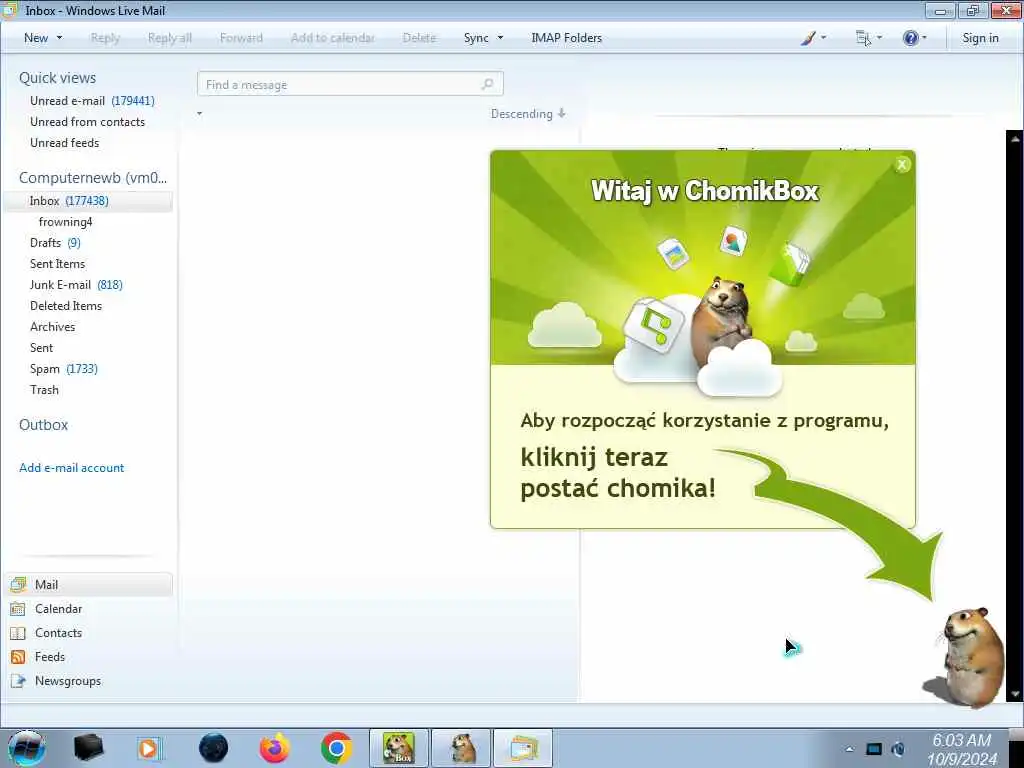Switch to the hamster taskbar button
The image size is (1024, 768).
461,748
